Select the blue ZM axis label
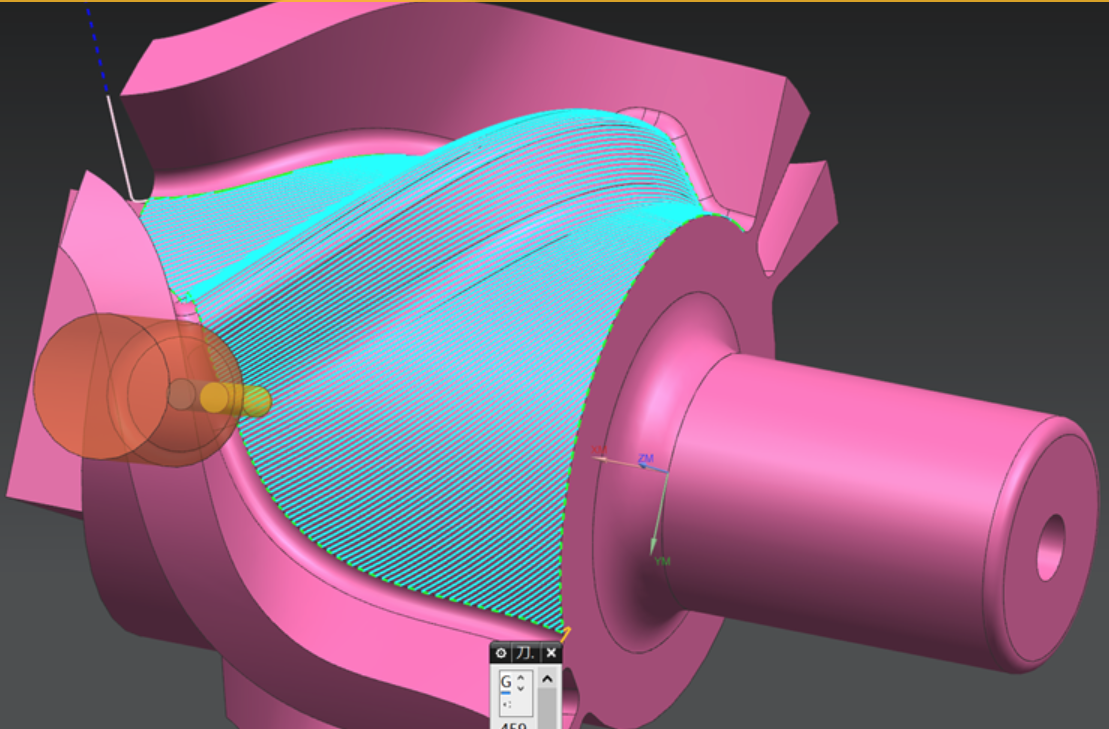This screenshot has height=729, width=1109. pyautogui.click(x=646, y=458)
